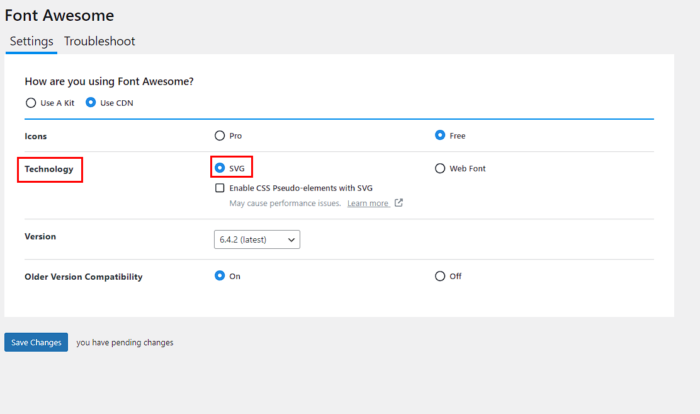Click the Save Changes button
This screenshot has height=414, width=700.
coord(36,343)
